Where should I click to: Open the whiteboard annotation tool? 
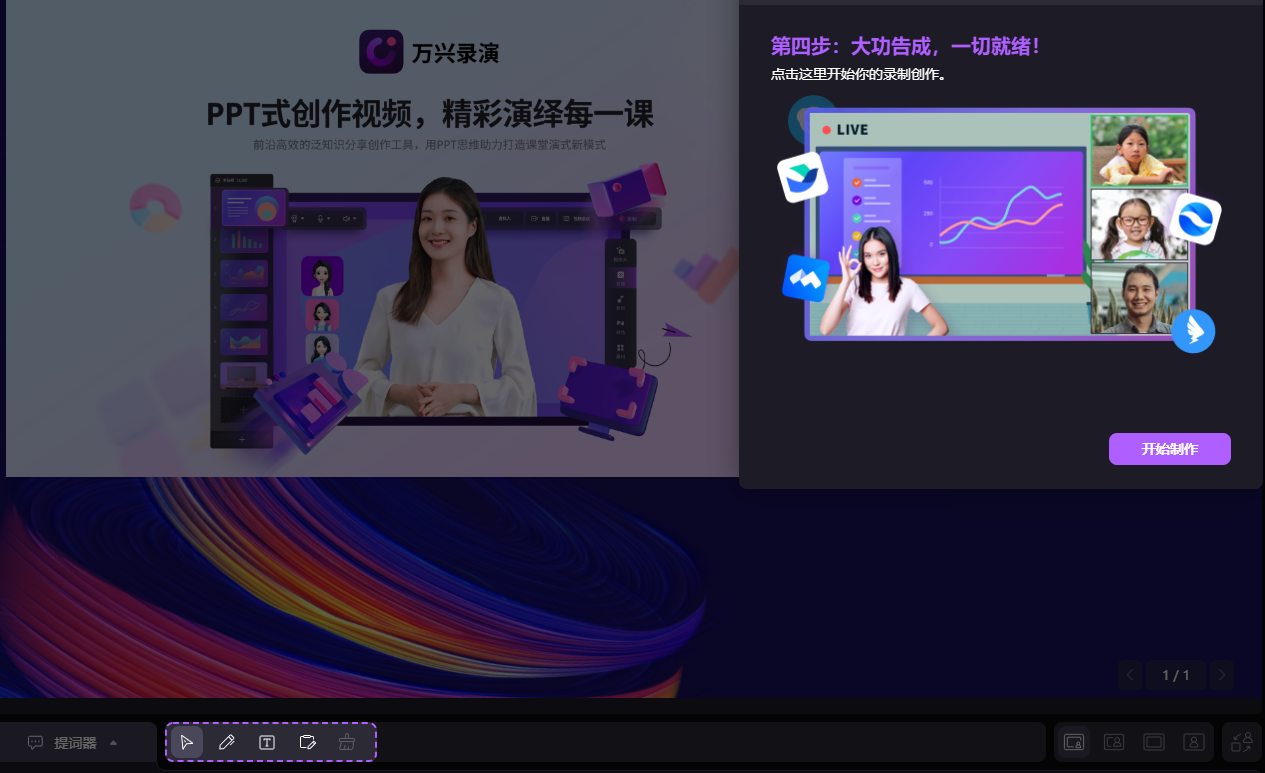(307, 742)
